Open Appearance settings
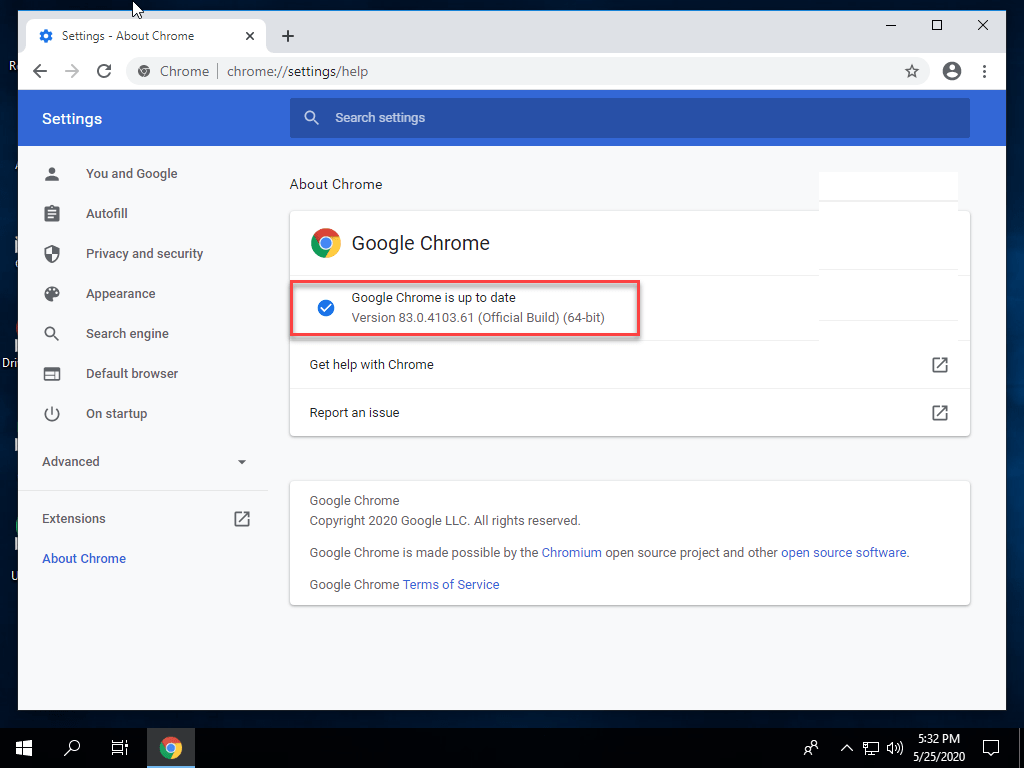 120,294
